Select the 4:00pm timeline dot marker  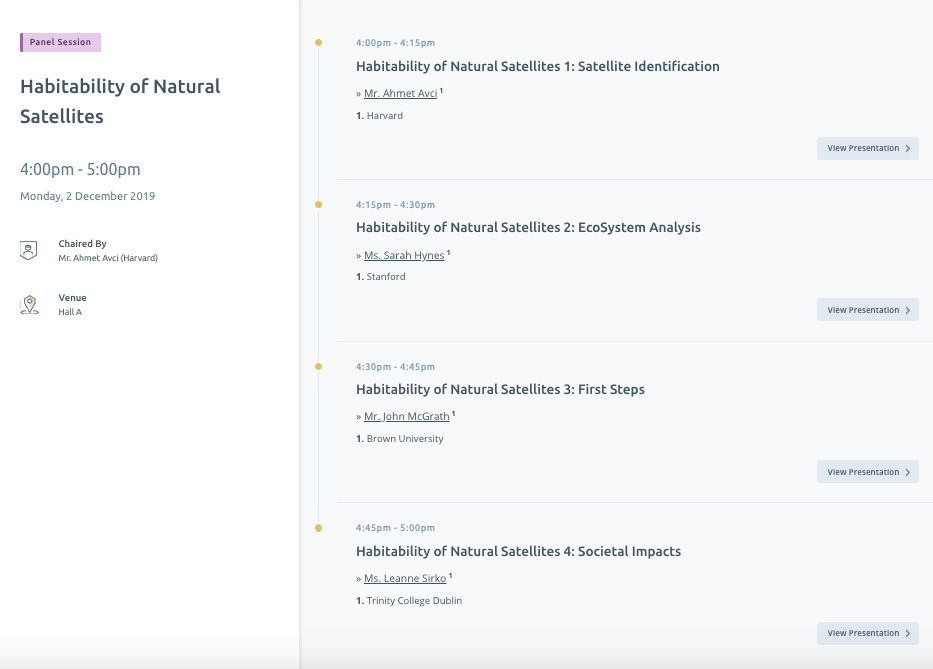(x=318, y=43)
